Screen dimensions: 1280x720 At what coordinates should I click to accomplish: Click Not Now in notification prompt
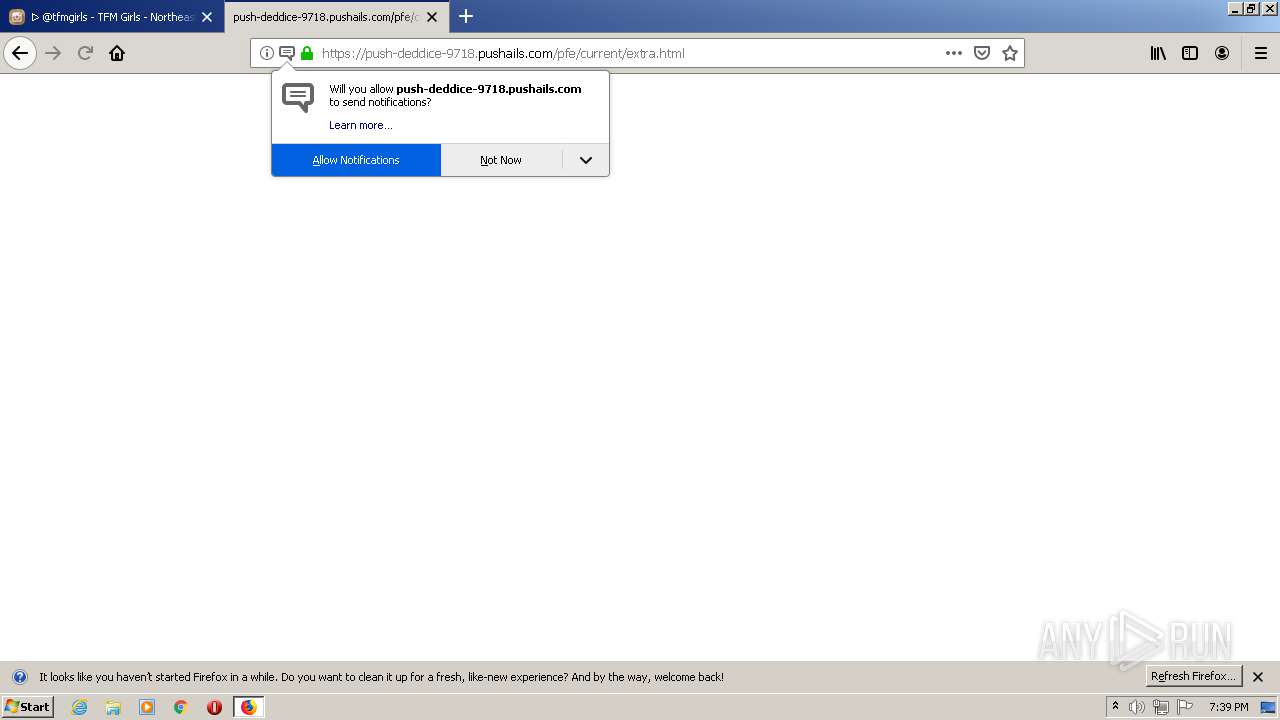pos(501,160)
